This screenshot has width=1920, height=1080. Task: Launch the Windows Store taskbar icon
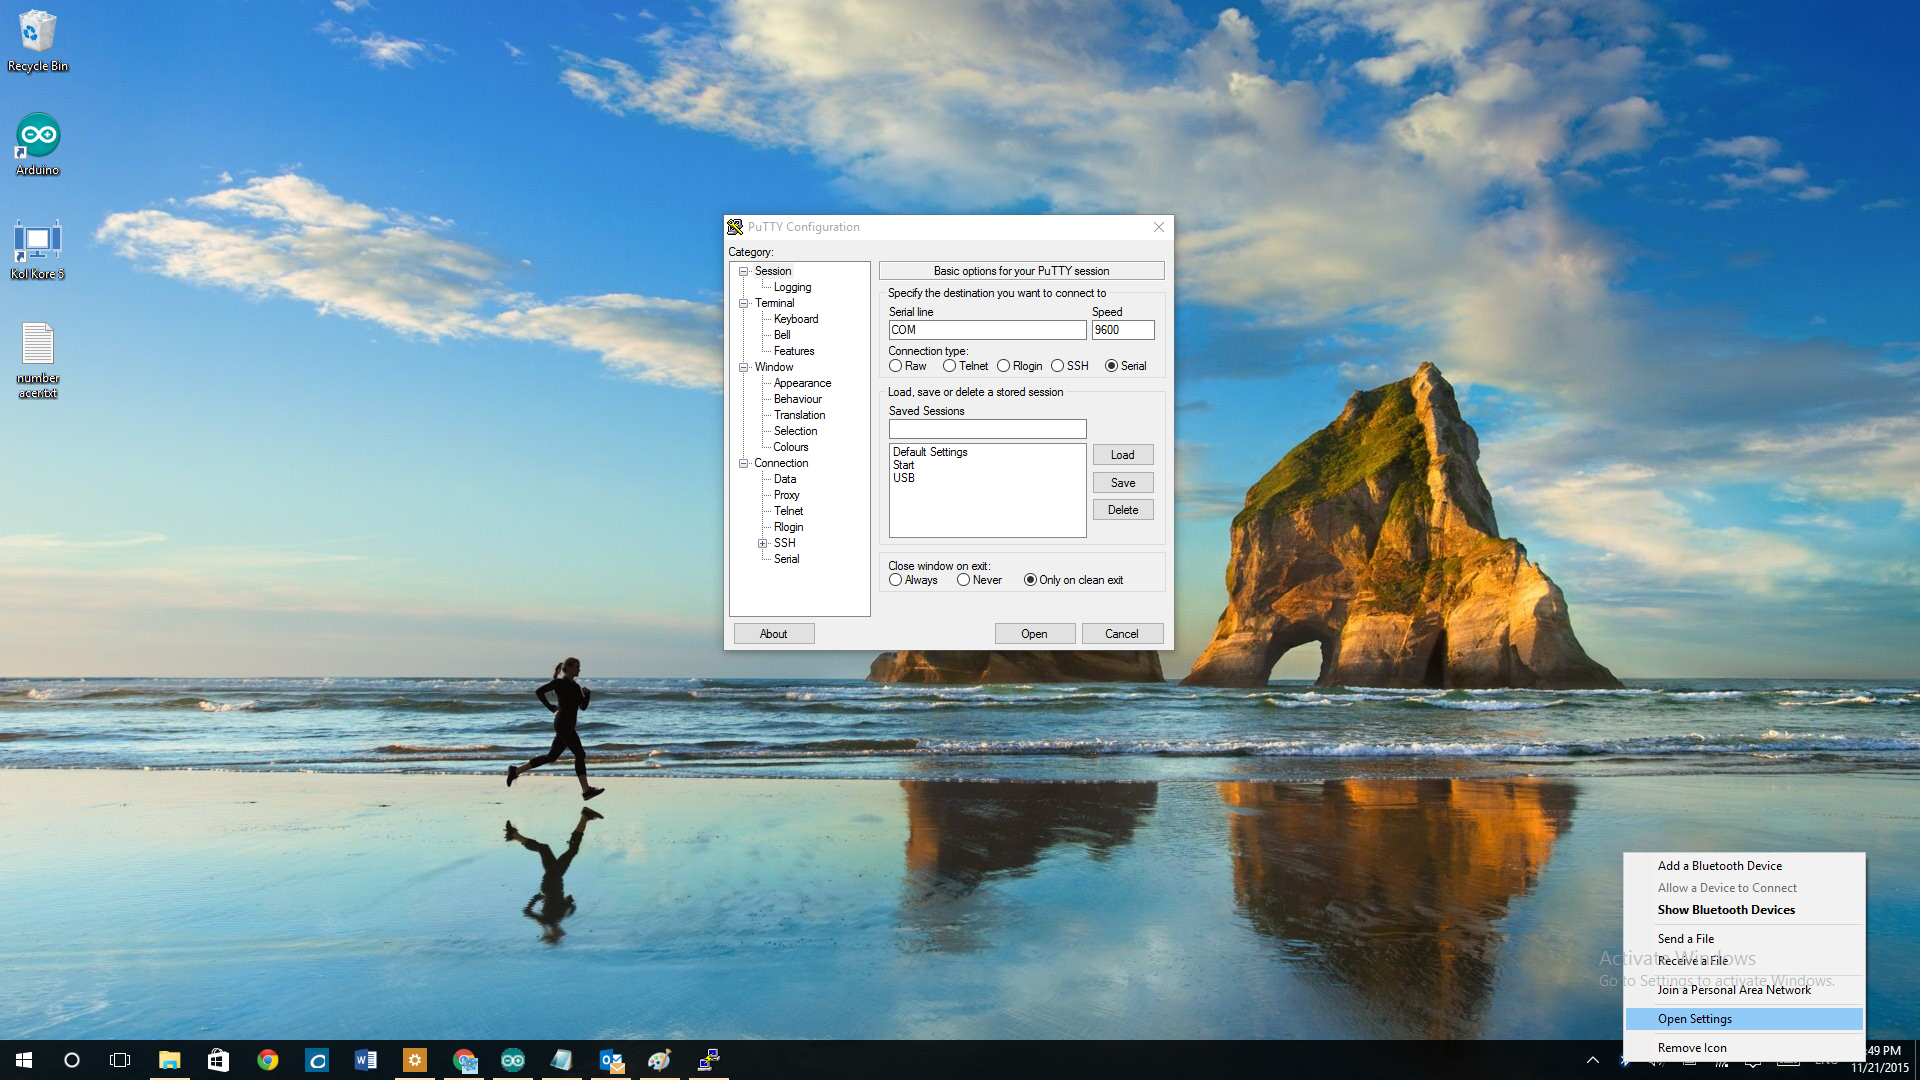point(218,1060)
